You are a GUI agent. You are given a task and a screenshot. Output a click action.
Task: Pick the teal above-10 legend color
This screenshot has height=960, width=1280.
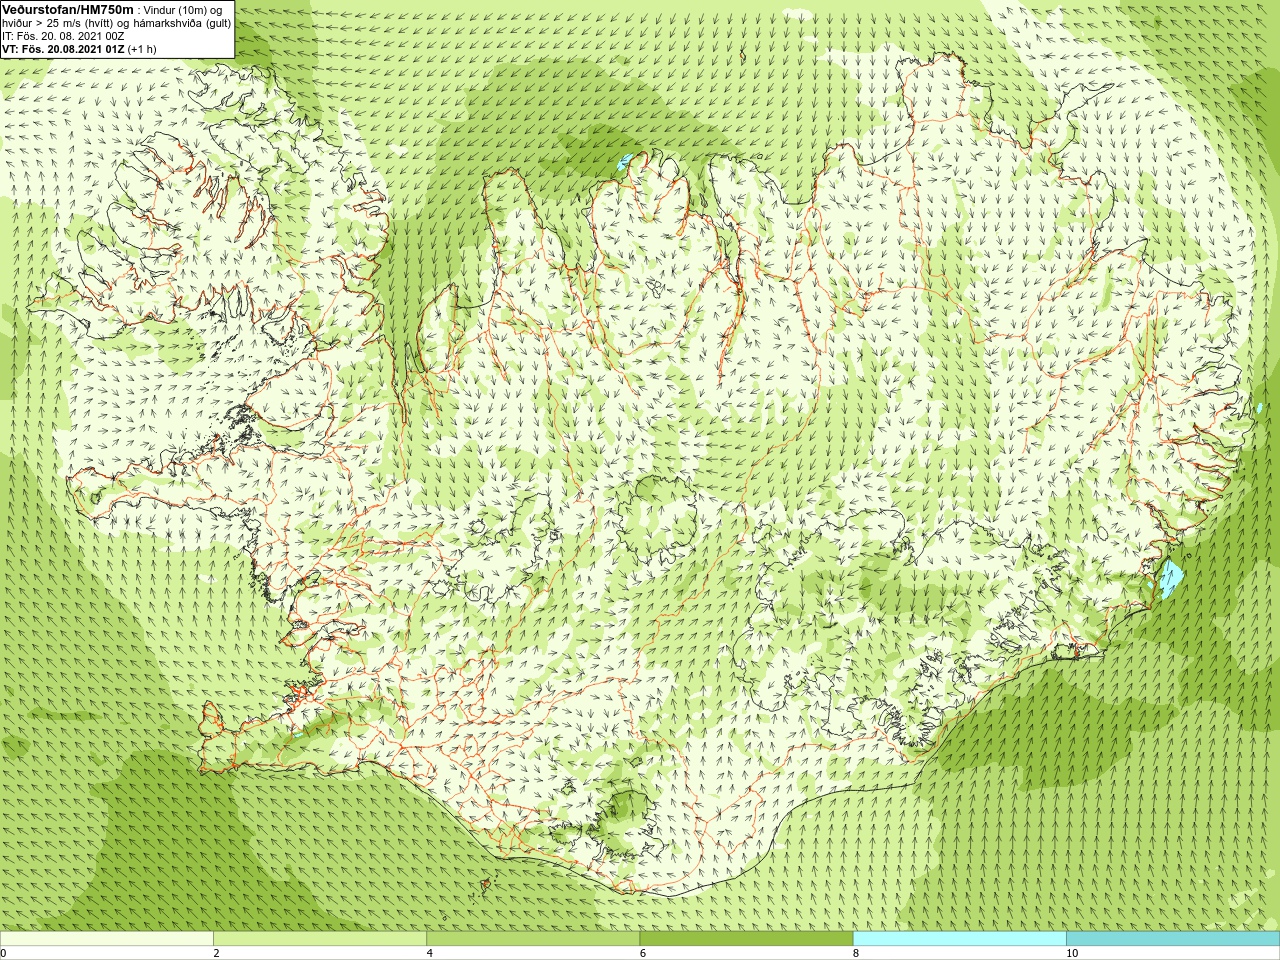point(1172,939)
